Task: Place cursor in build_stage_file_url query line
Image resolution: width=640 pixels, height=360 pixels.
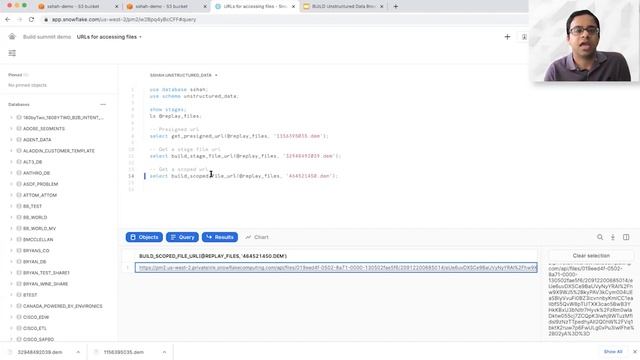Action: [245, 156]
